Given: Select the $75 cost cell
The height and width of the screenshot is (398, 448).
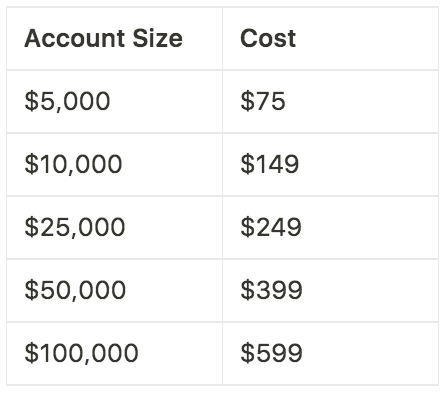Looking at the screenshot, I should pyautogui.click(x=330, y=102).
